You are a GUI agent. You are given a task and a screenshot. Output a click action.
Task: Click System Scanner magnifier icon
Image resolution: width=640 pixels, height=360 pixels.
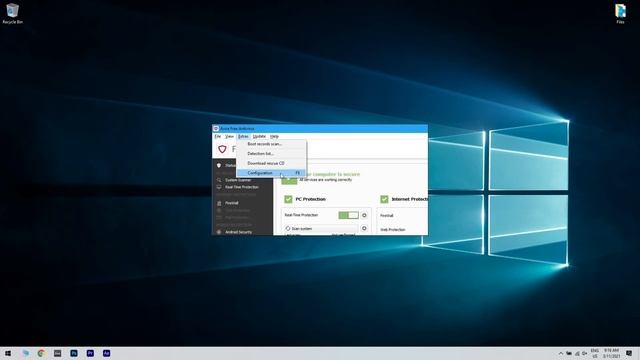(x=219, y=180)
